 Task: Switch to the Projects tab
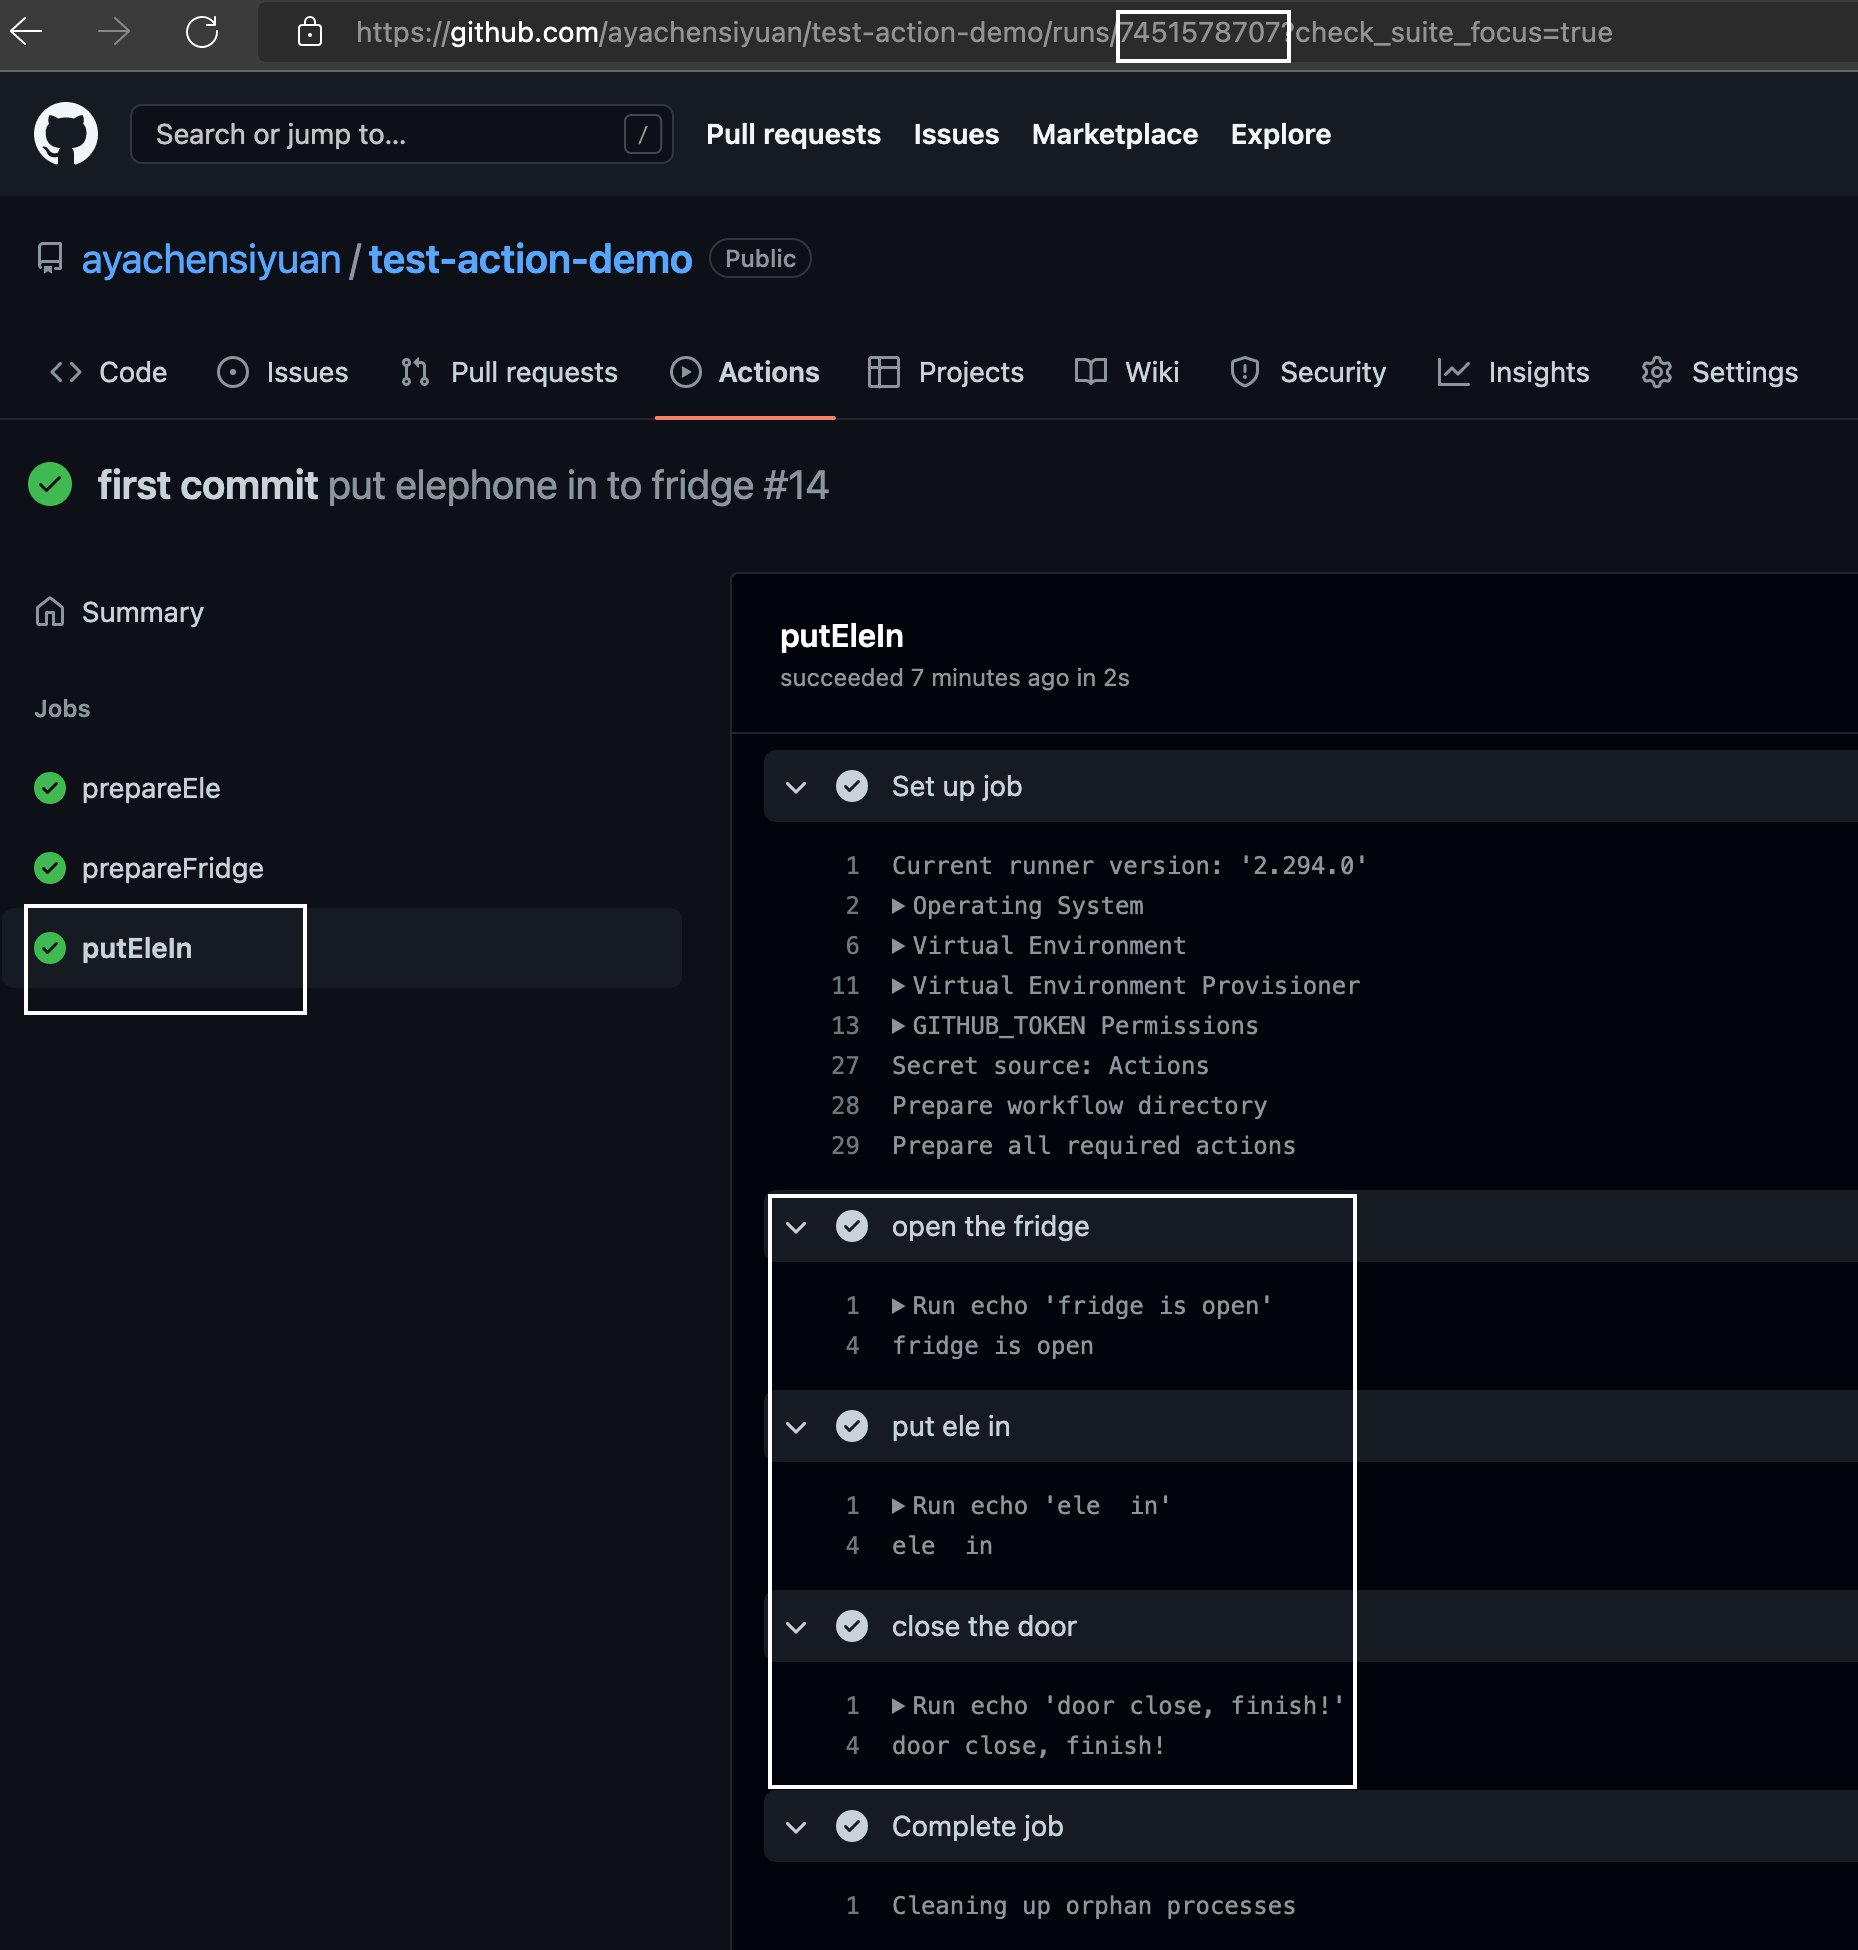coord(946,372)
